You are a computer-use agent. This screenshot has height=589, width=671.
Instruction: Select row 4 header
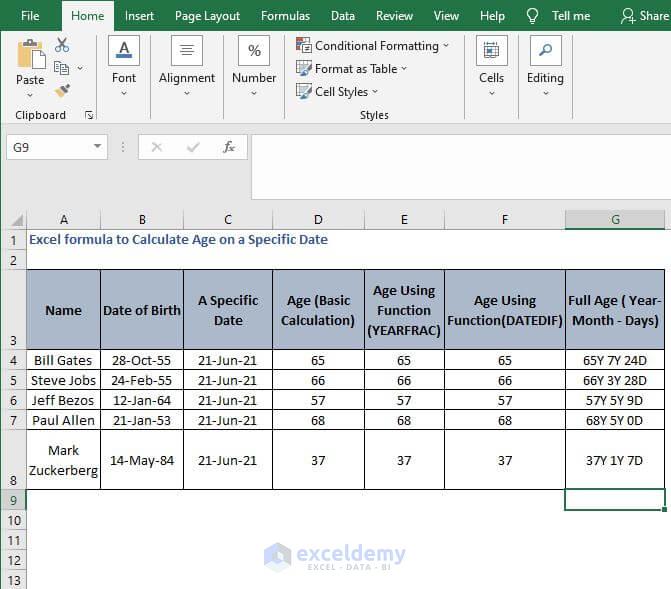coord(14,360)
